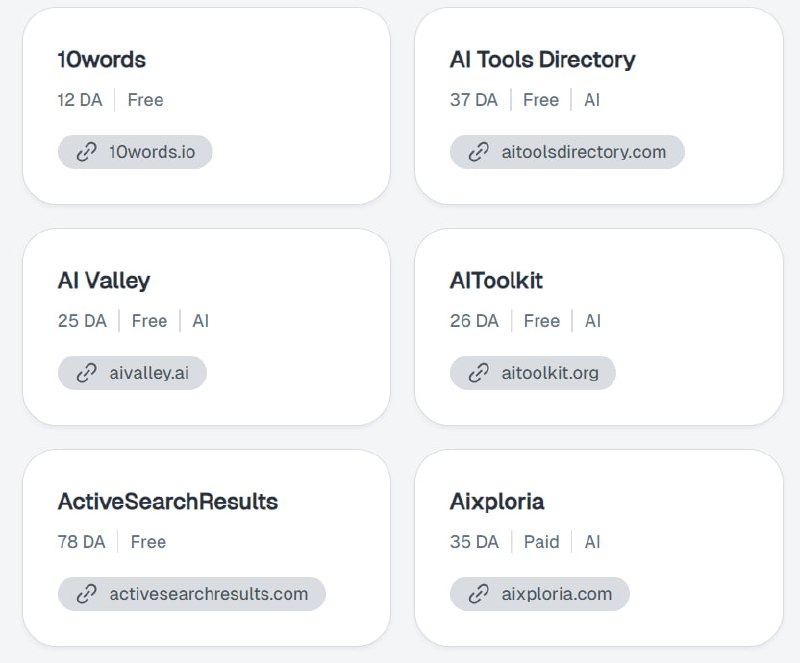Screen dimensions: 800x663
Task: Open the activesearchresults.com link
Action: point(208,594)
